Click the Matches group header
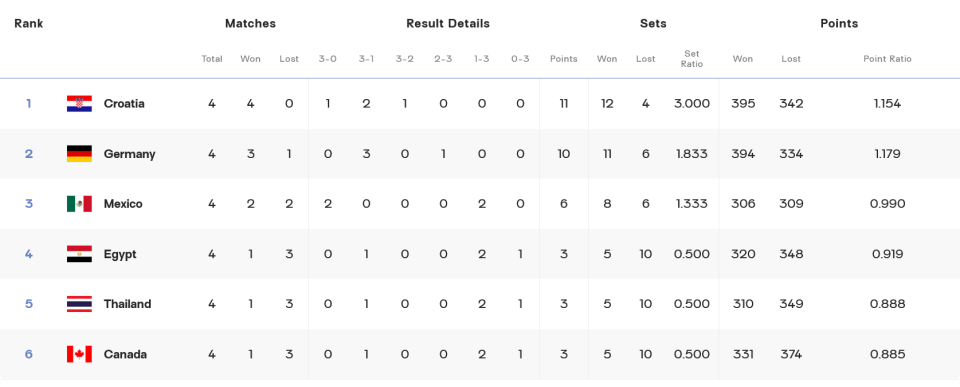960x387 pixels. [250, 23]
